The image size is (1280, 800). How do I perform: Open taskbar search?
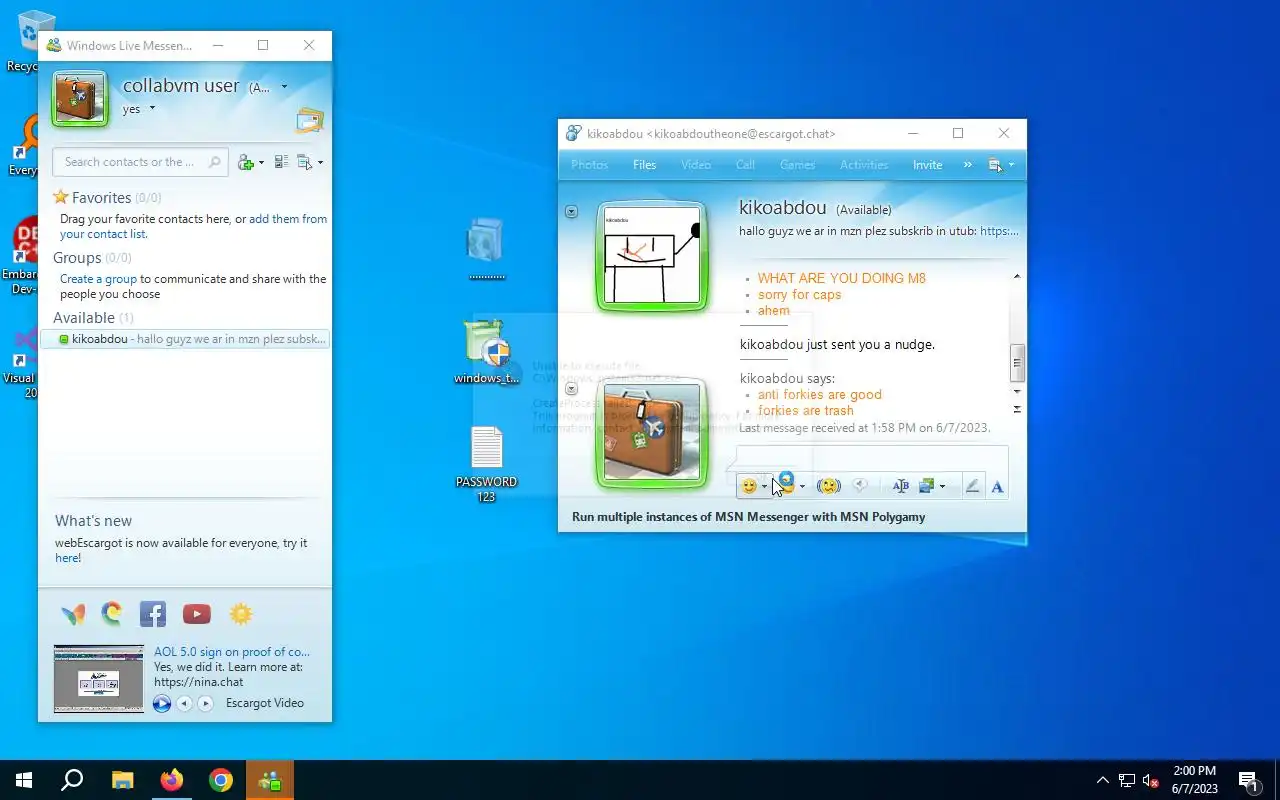point(72,780)
